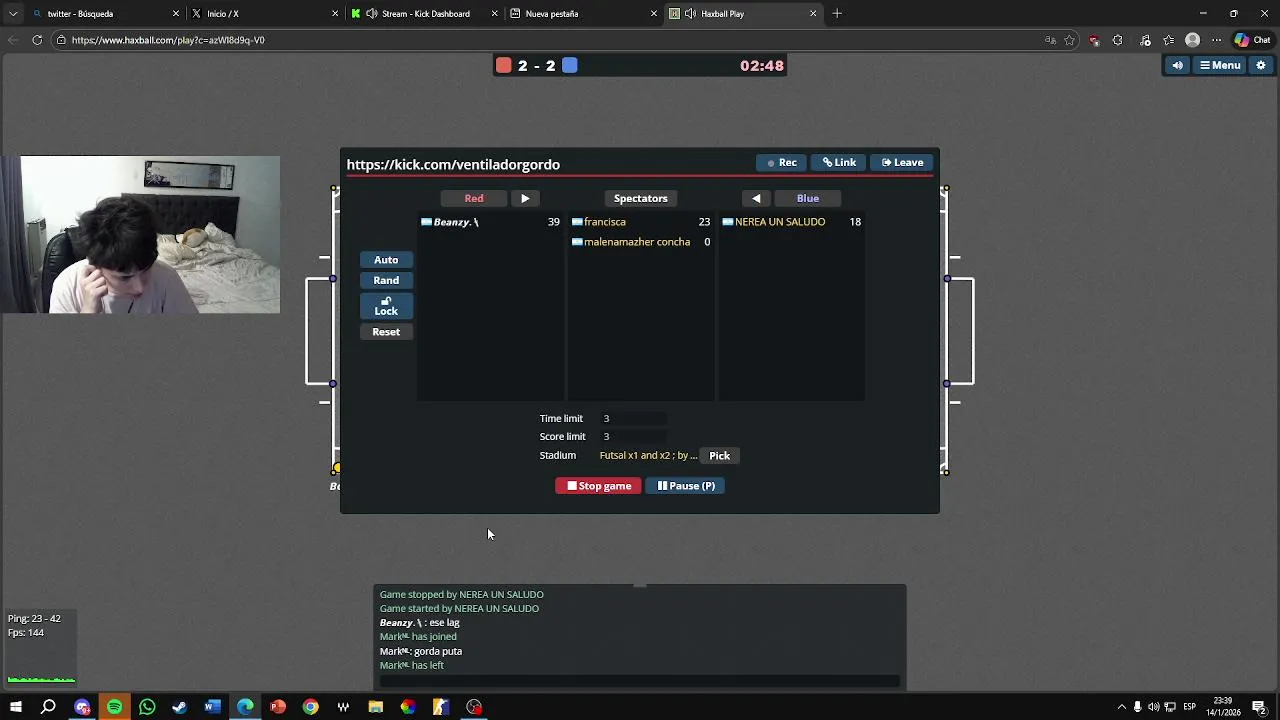
Task: Open the favorites list icon
Action: pos(1168,40)
